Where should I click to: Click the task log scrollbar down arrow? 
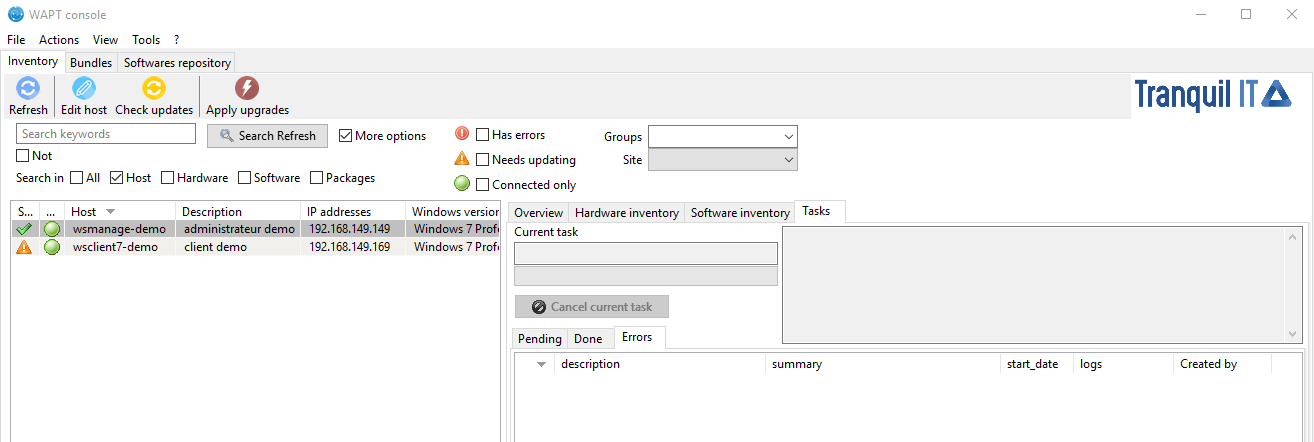point(1295,334)
